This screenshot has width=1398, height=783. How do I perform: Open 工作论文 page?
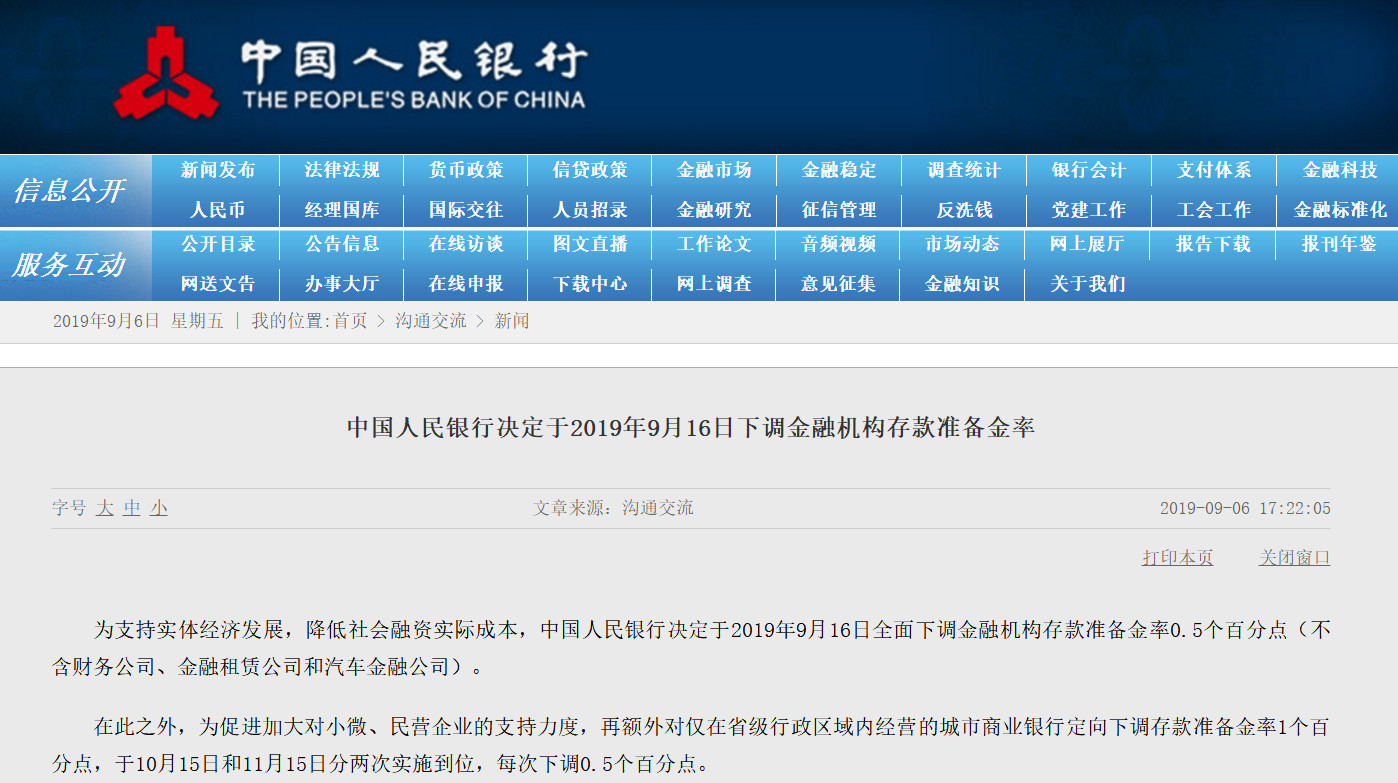714,244
